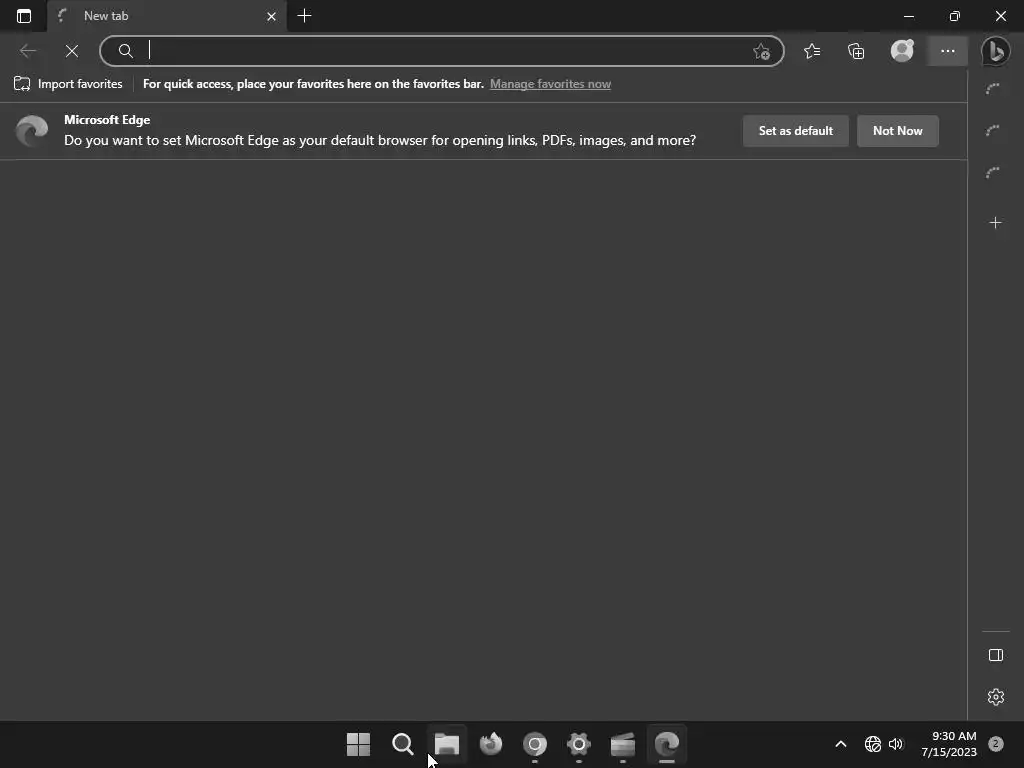Launch File Explorer from taskbar

click(447, 744)
